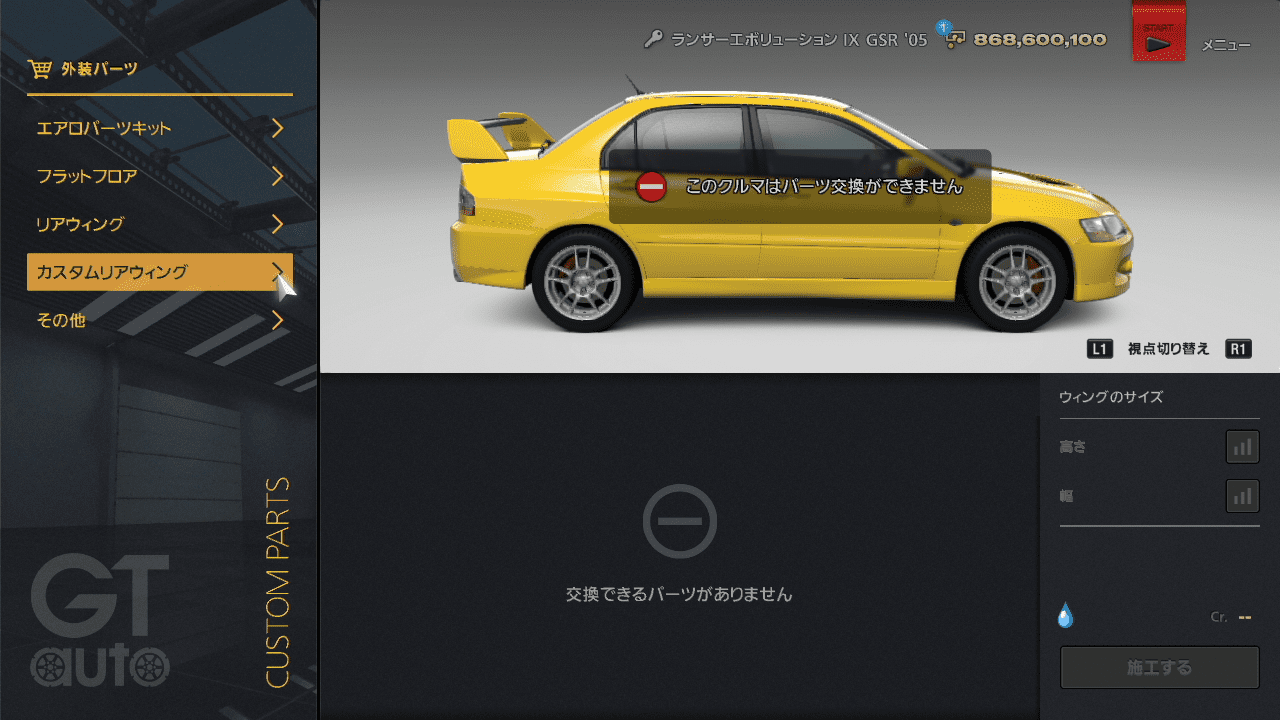The image size is (1280, 720).
Task: Open the メニュー link at top right
Action: point(1225,45)
